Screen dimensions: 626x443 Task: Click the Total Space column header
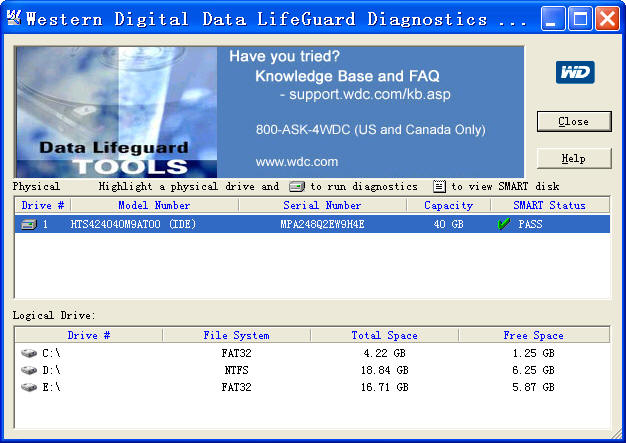[x=384, y=335]
